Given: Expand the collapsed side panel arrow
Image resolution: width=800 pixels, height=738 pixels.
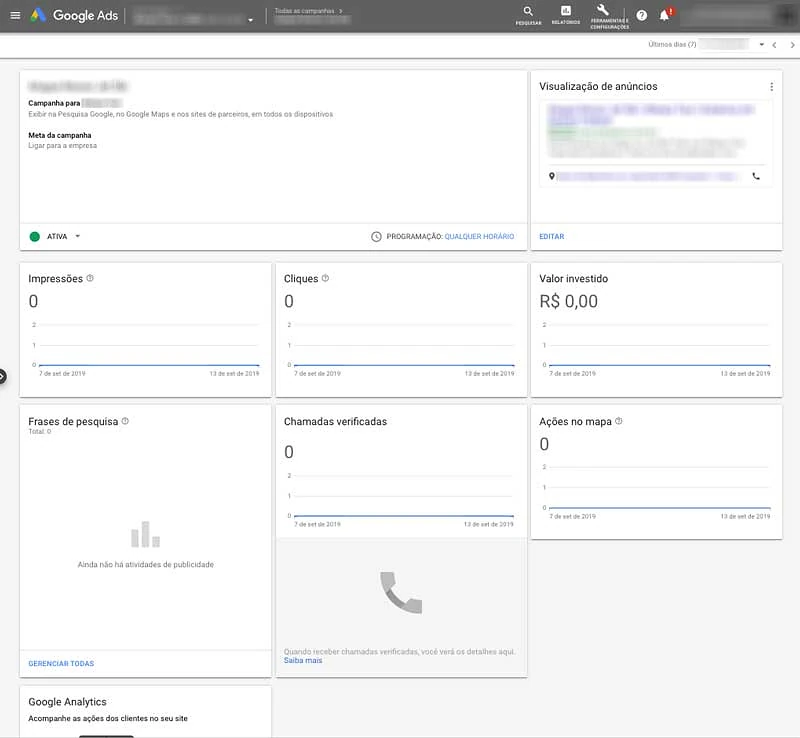Looking at the screenshot, I should (x=2, y=377).
